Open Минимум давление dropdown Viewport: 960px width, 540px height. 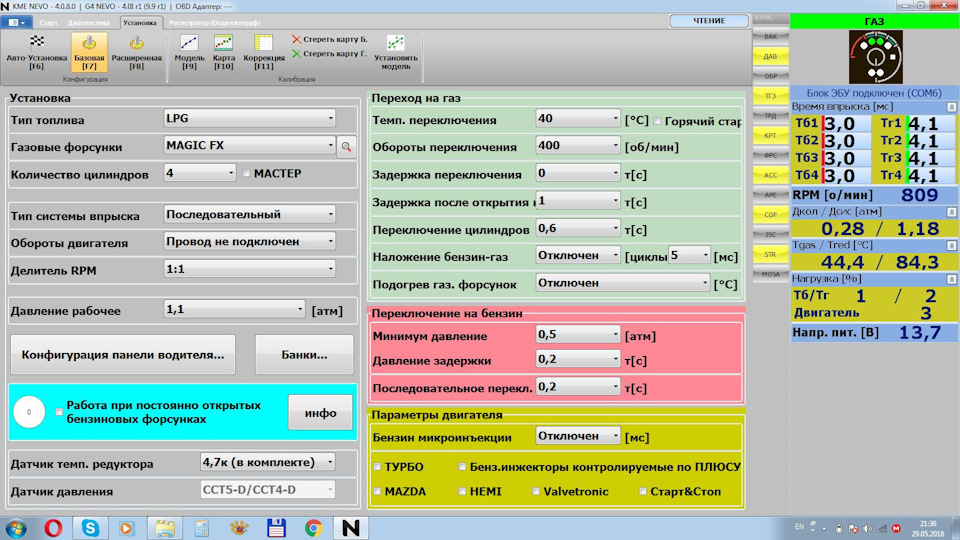pos(578,334)
